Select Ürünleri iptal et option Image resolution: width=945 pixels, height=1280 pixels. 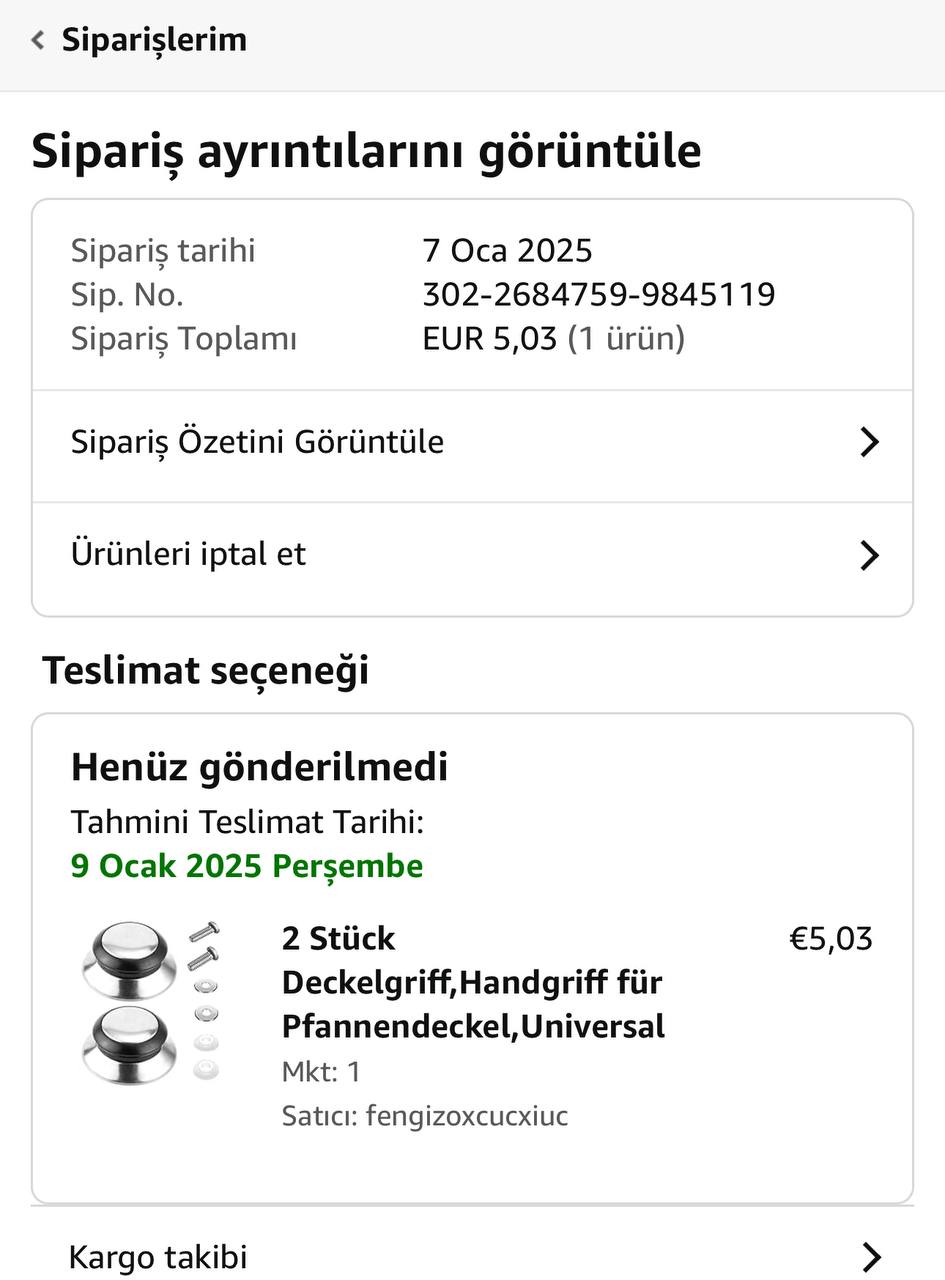pyautogui.click(x=189, y=554)
